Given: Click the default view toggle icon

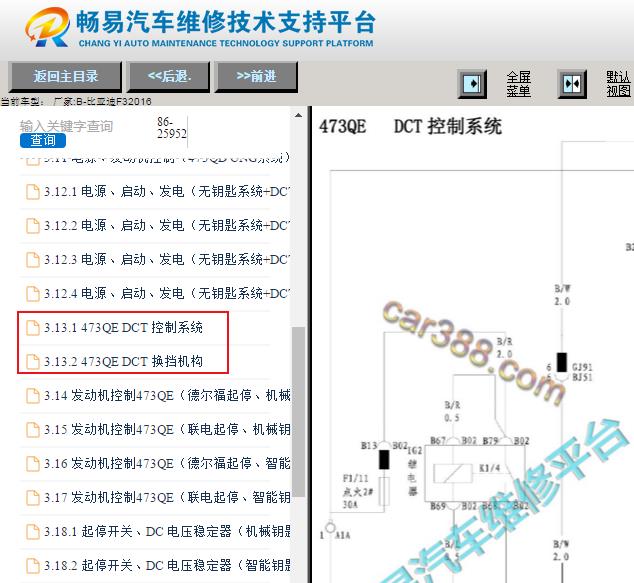Looking at the screenshot, I should click(572, 84).
